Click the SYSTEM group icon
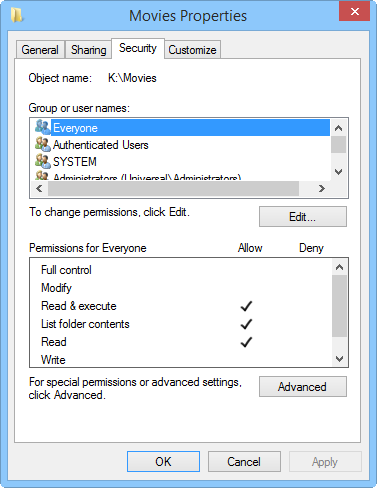 [43, 161]
